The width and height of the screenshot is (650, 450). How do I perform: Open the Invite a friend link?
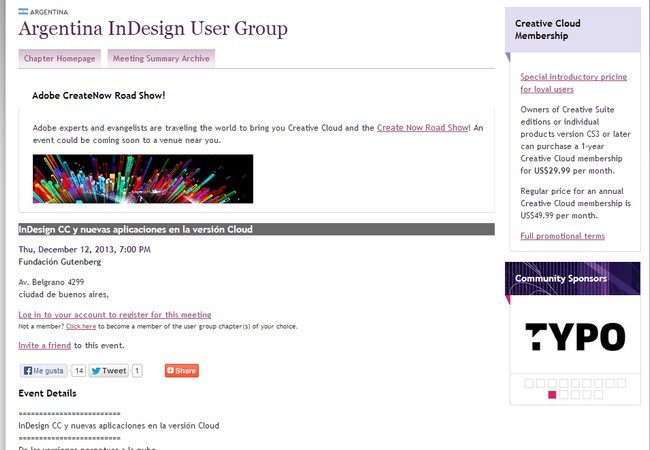[45, 345]
